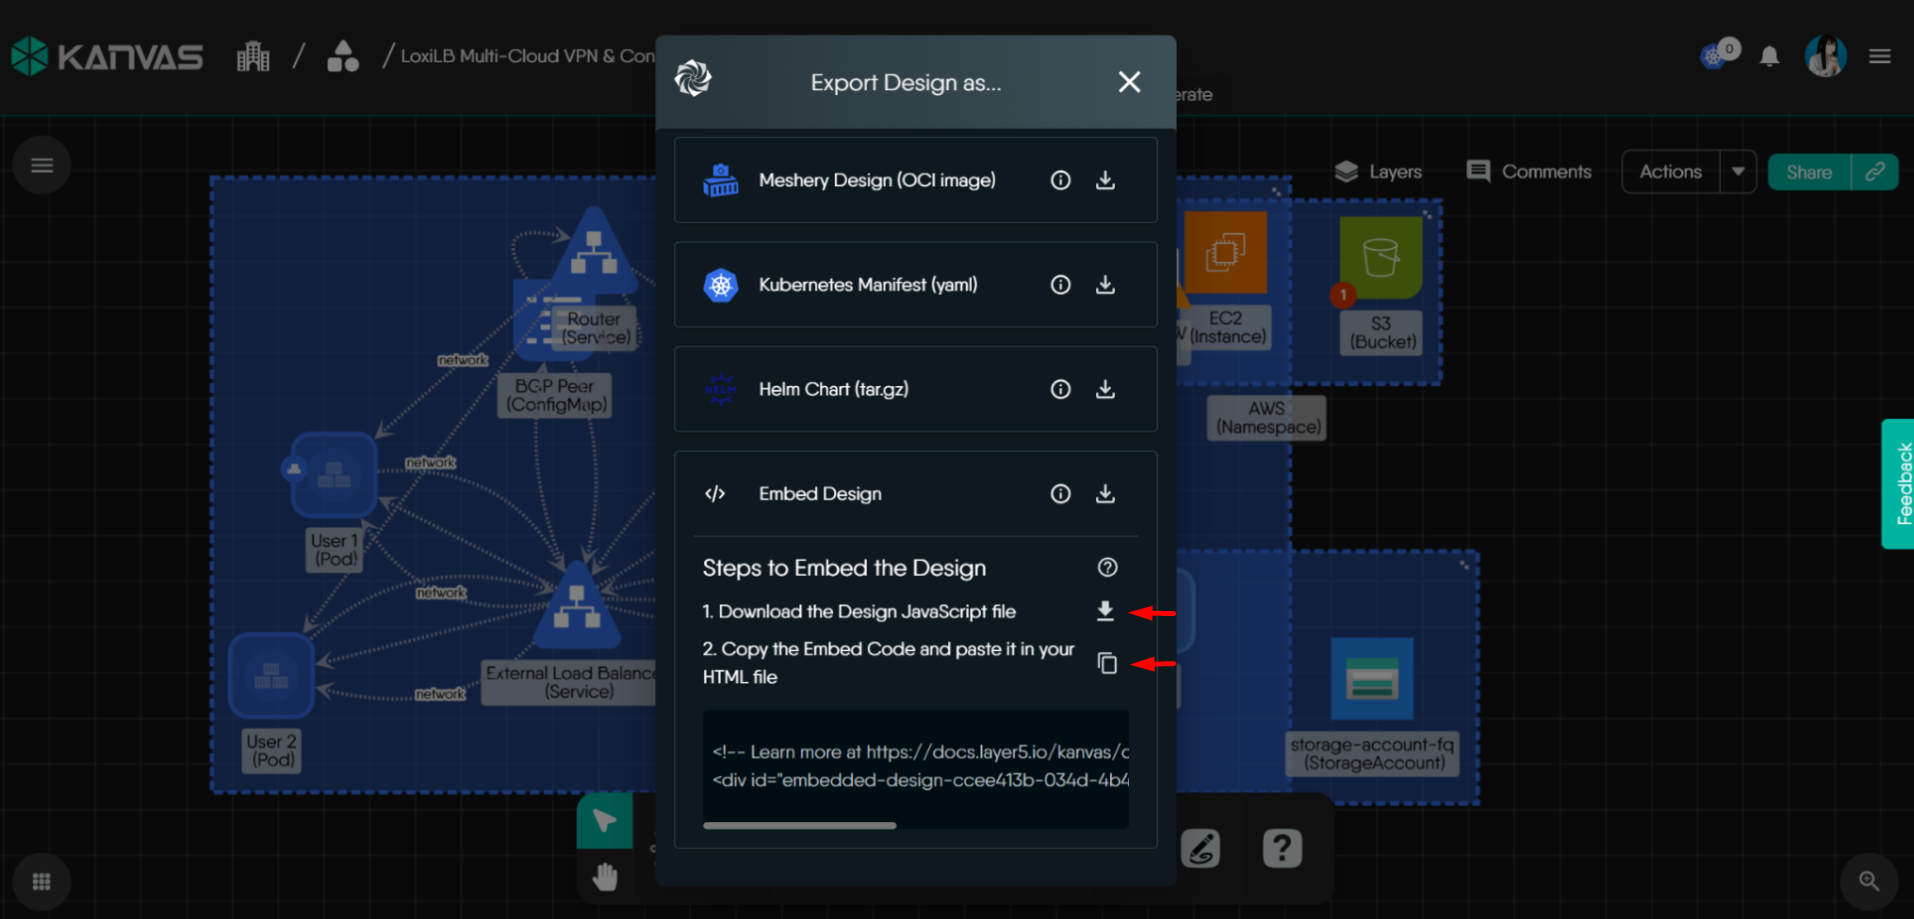Image resolution: width=1914 pixels, height=919 pixels.
Task: Download the Design JavaScript file
Action: 1105,611
